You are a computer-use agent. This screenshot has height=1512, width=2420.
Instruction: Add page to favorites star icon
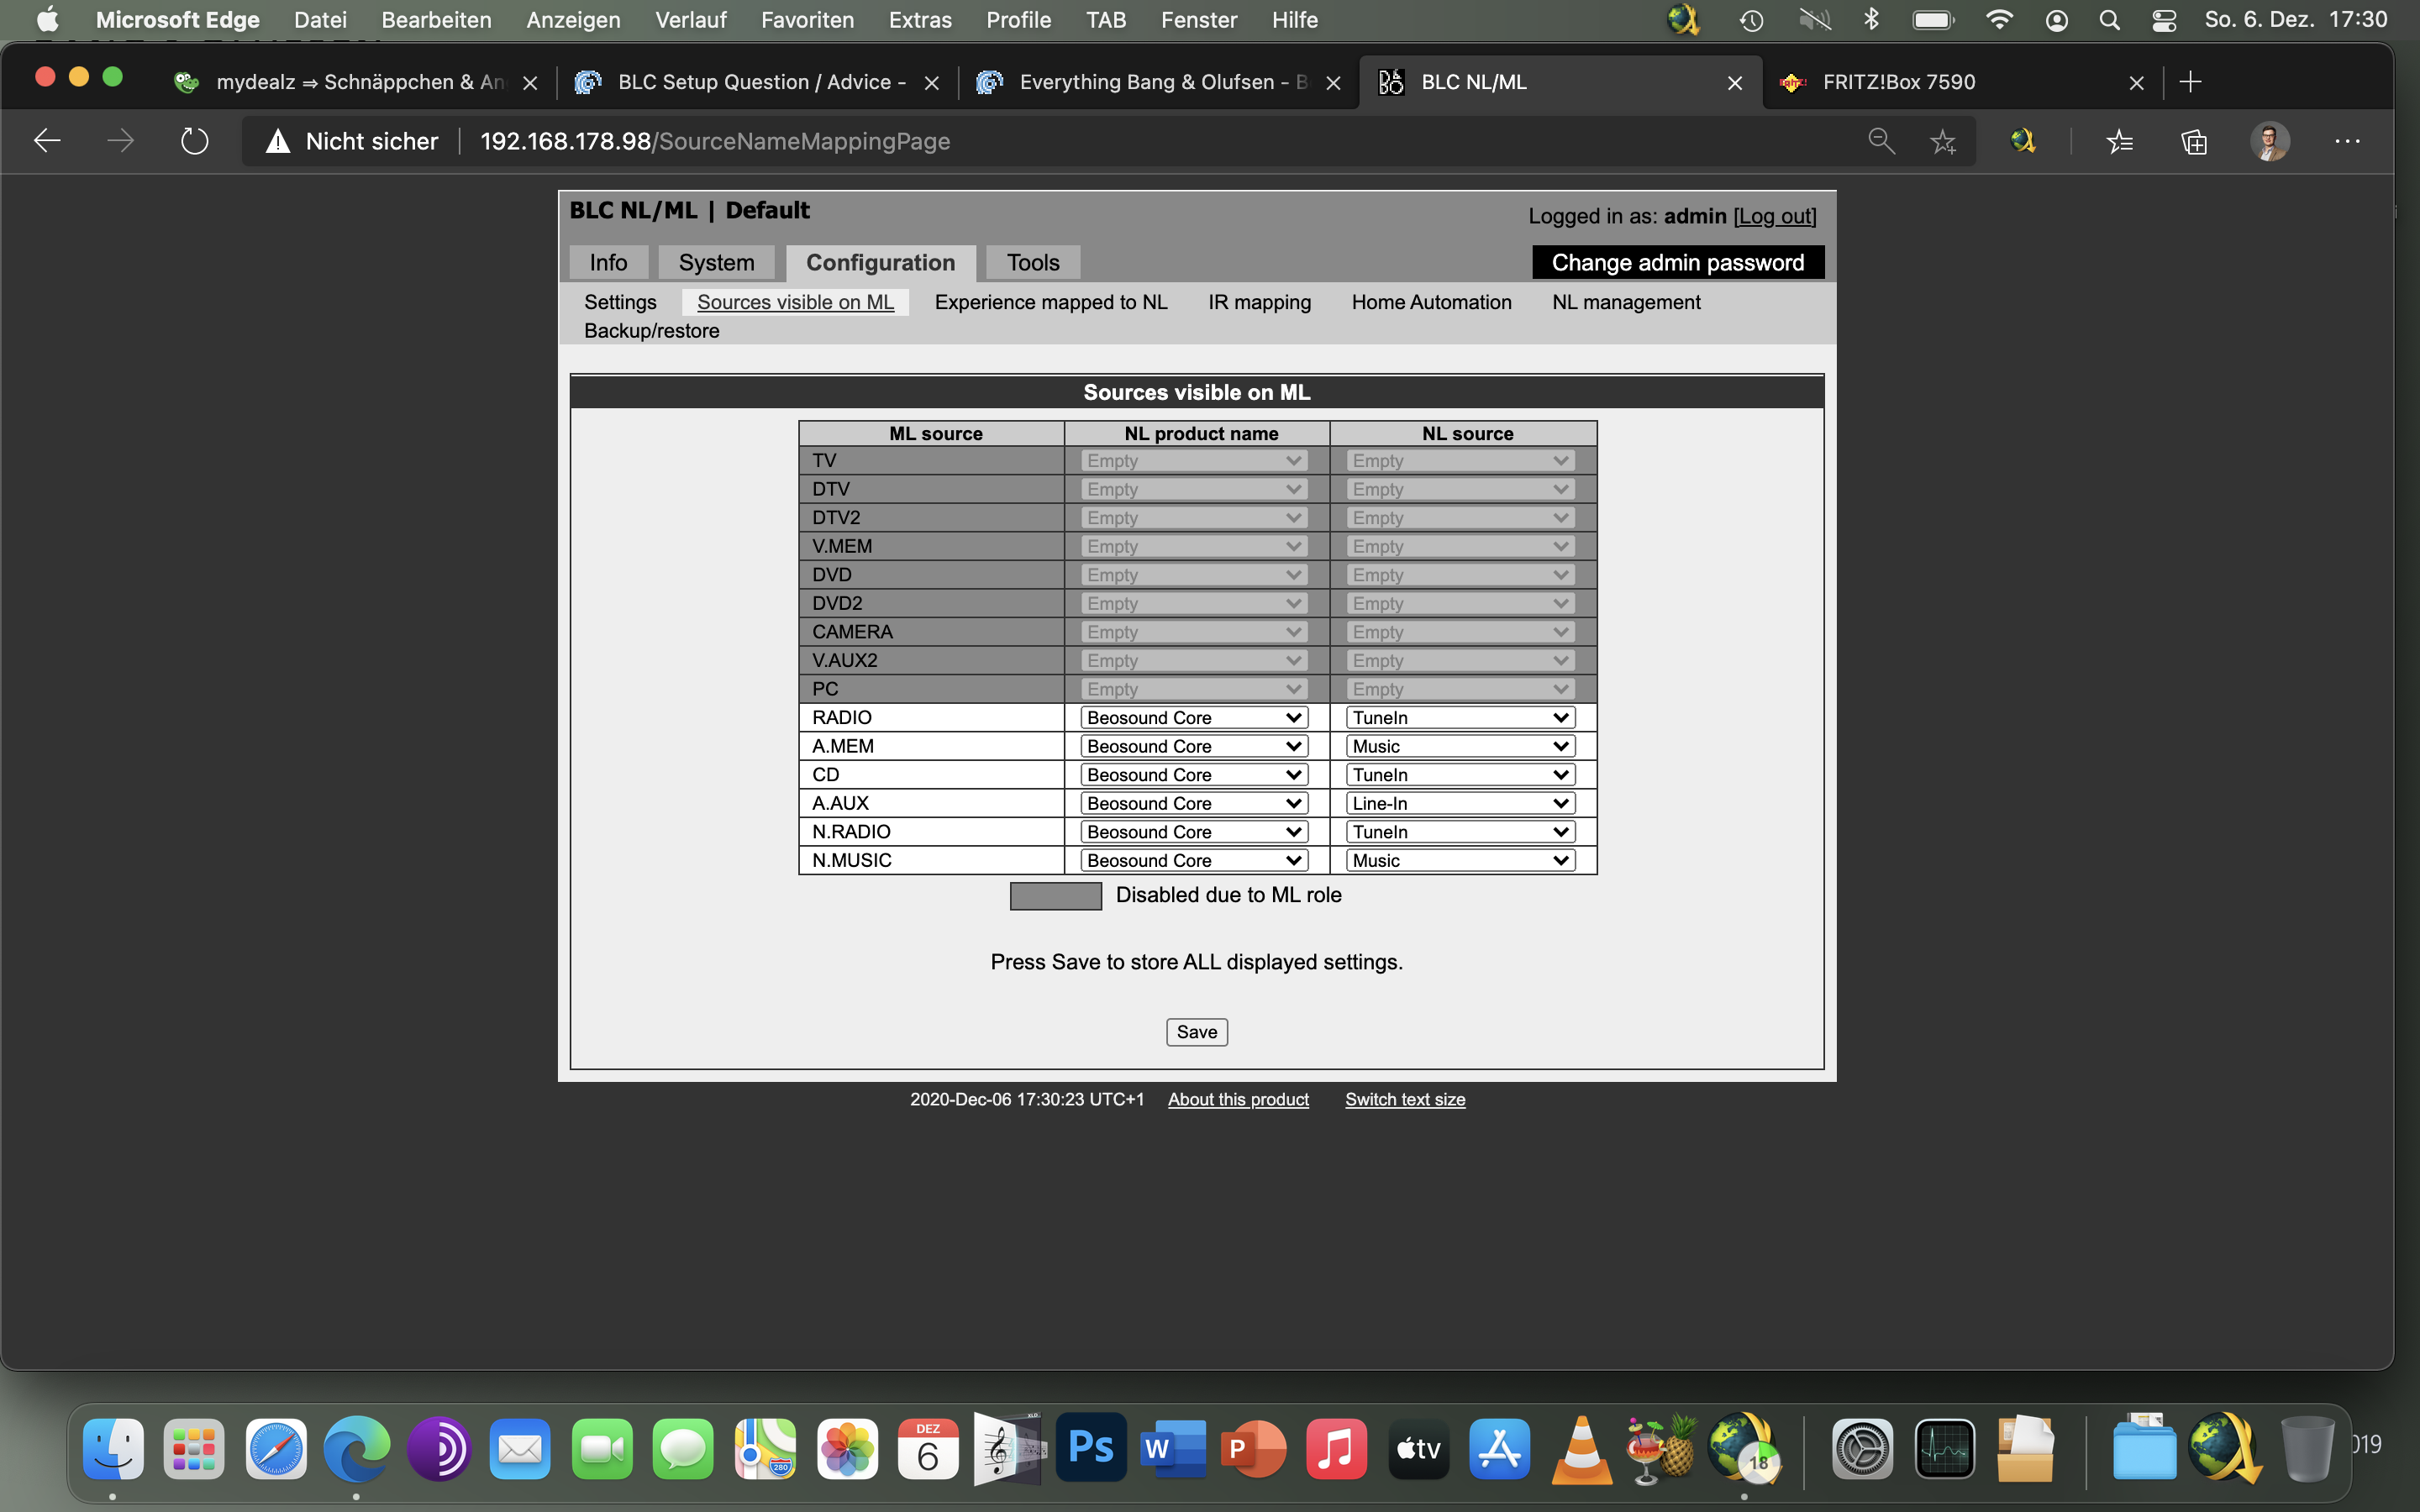tap(1942, 141)
